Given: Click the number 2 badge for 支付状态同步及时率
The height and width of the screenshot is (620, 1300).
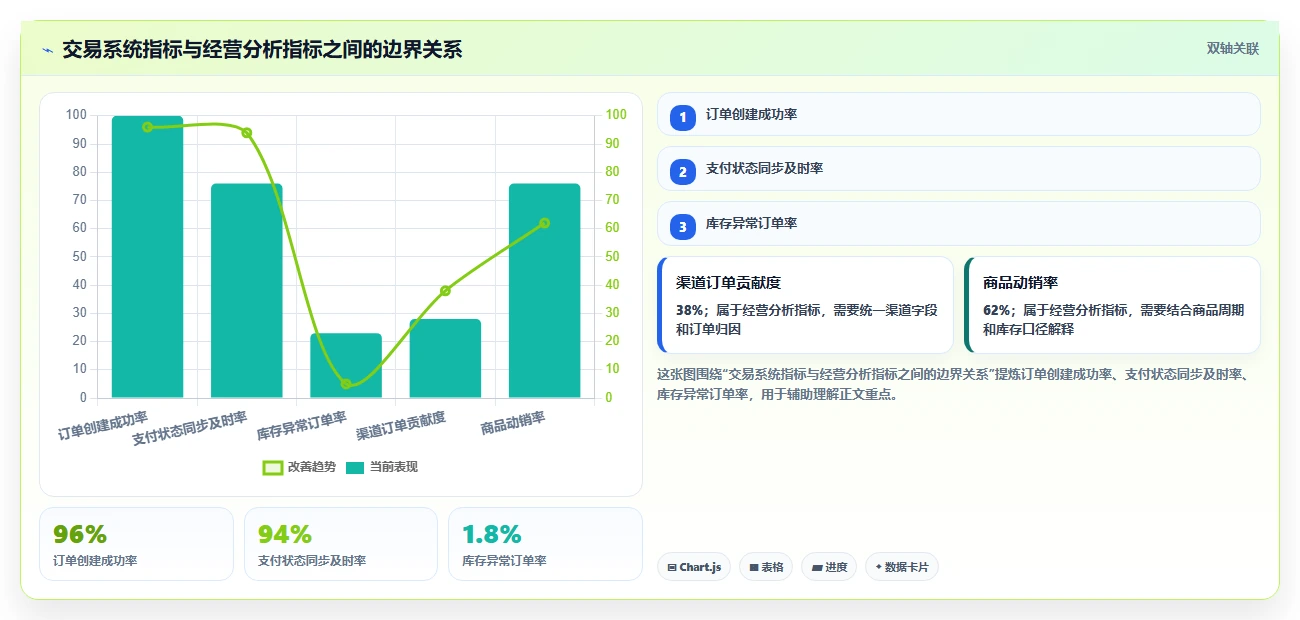Looking at the screenshot, I should tap(683, 172).
